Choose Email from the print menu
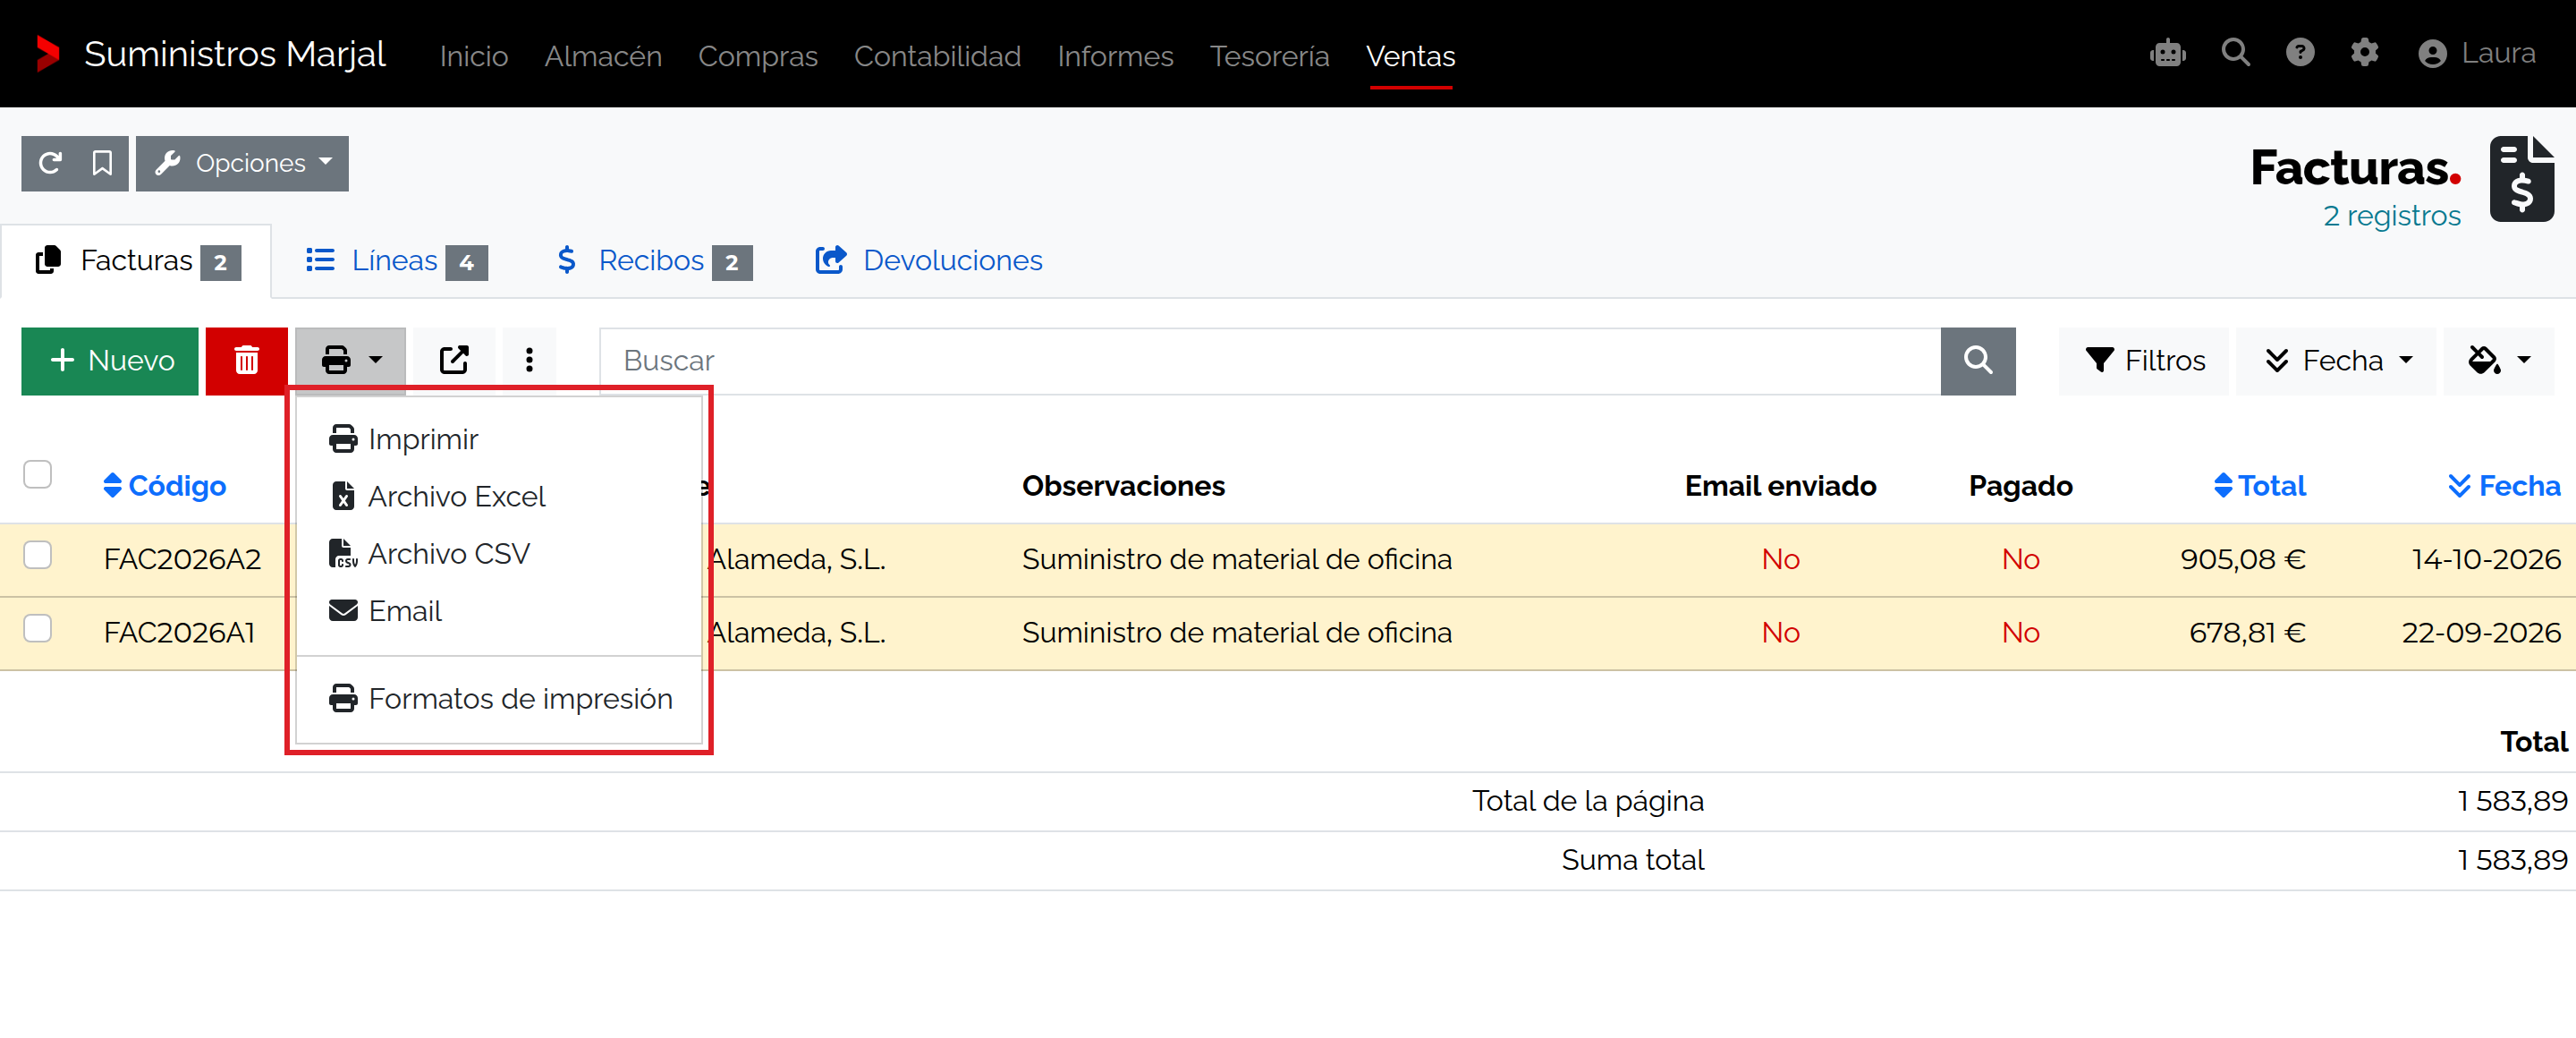 pos(500,610)
